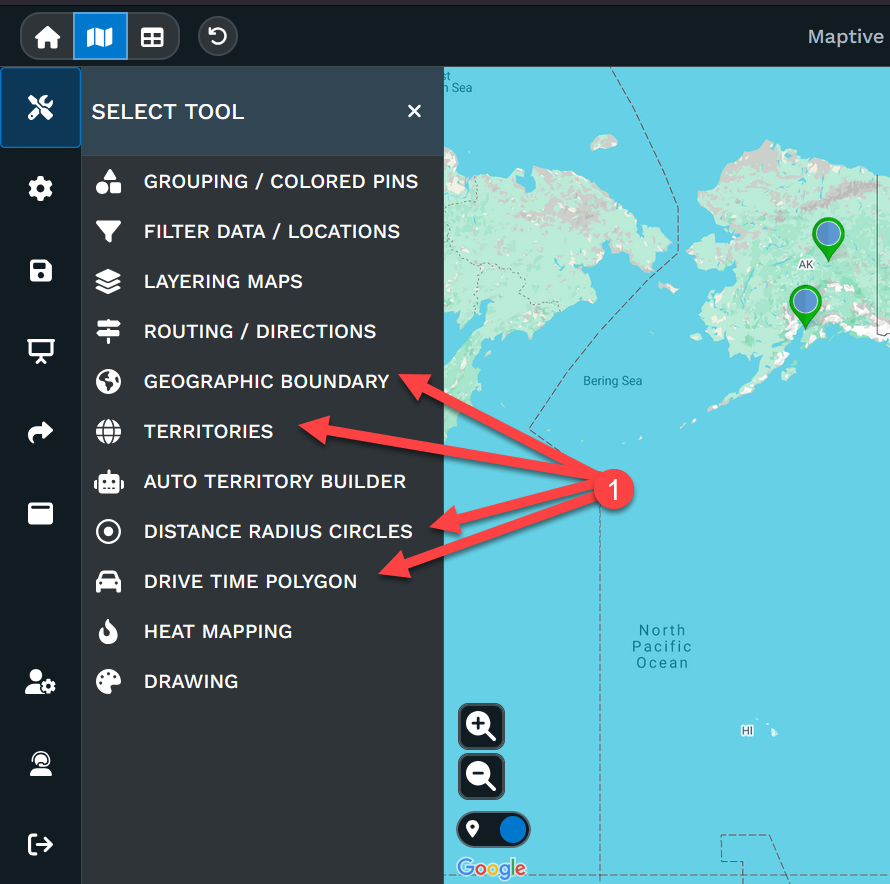Click the Heat Mapping flame icon
The width and height of the screenshot is (890, 884).
[108, 631]
